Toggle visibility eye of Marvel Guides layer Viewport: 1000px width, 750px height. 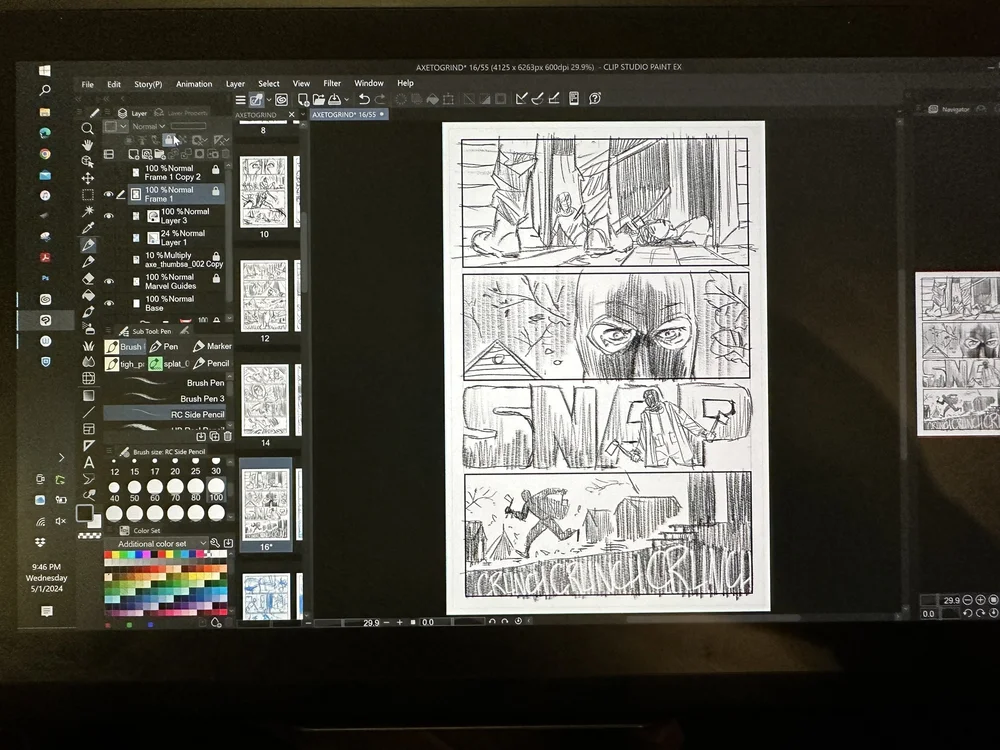coord(108,281)
